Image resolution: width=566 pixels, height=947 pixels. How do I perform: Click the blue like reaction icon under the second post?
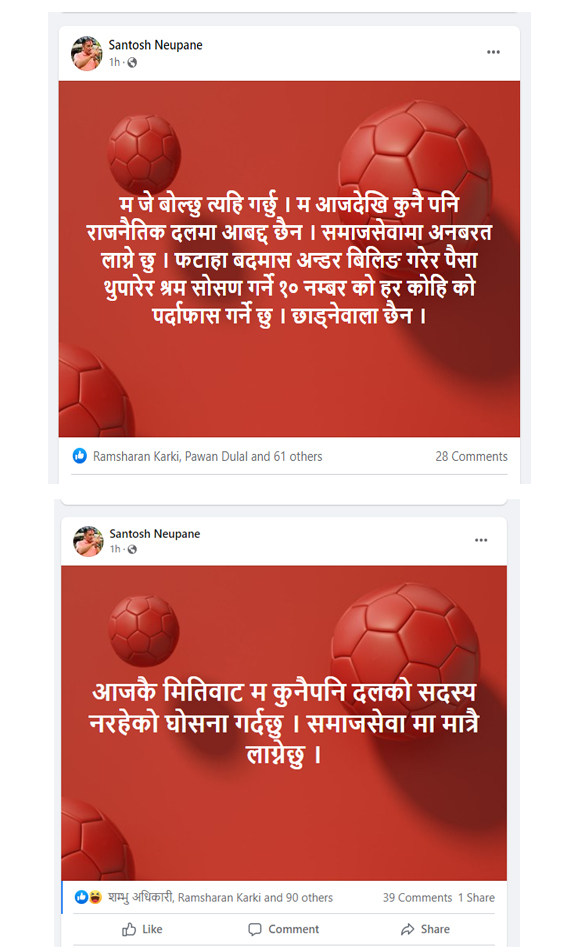coord(82,897)
